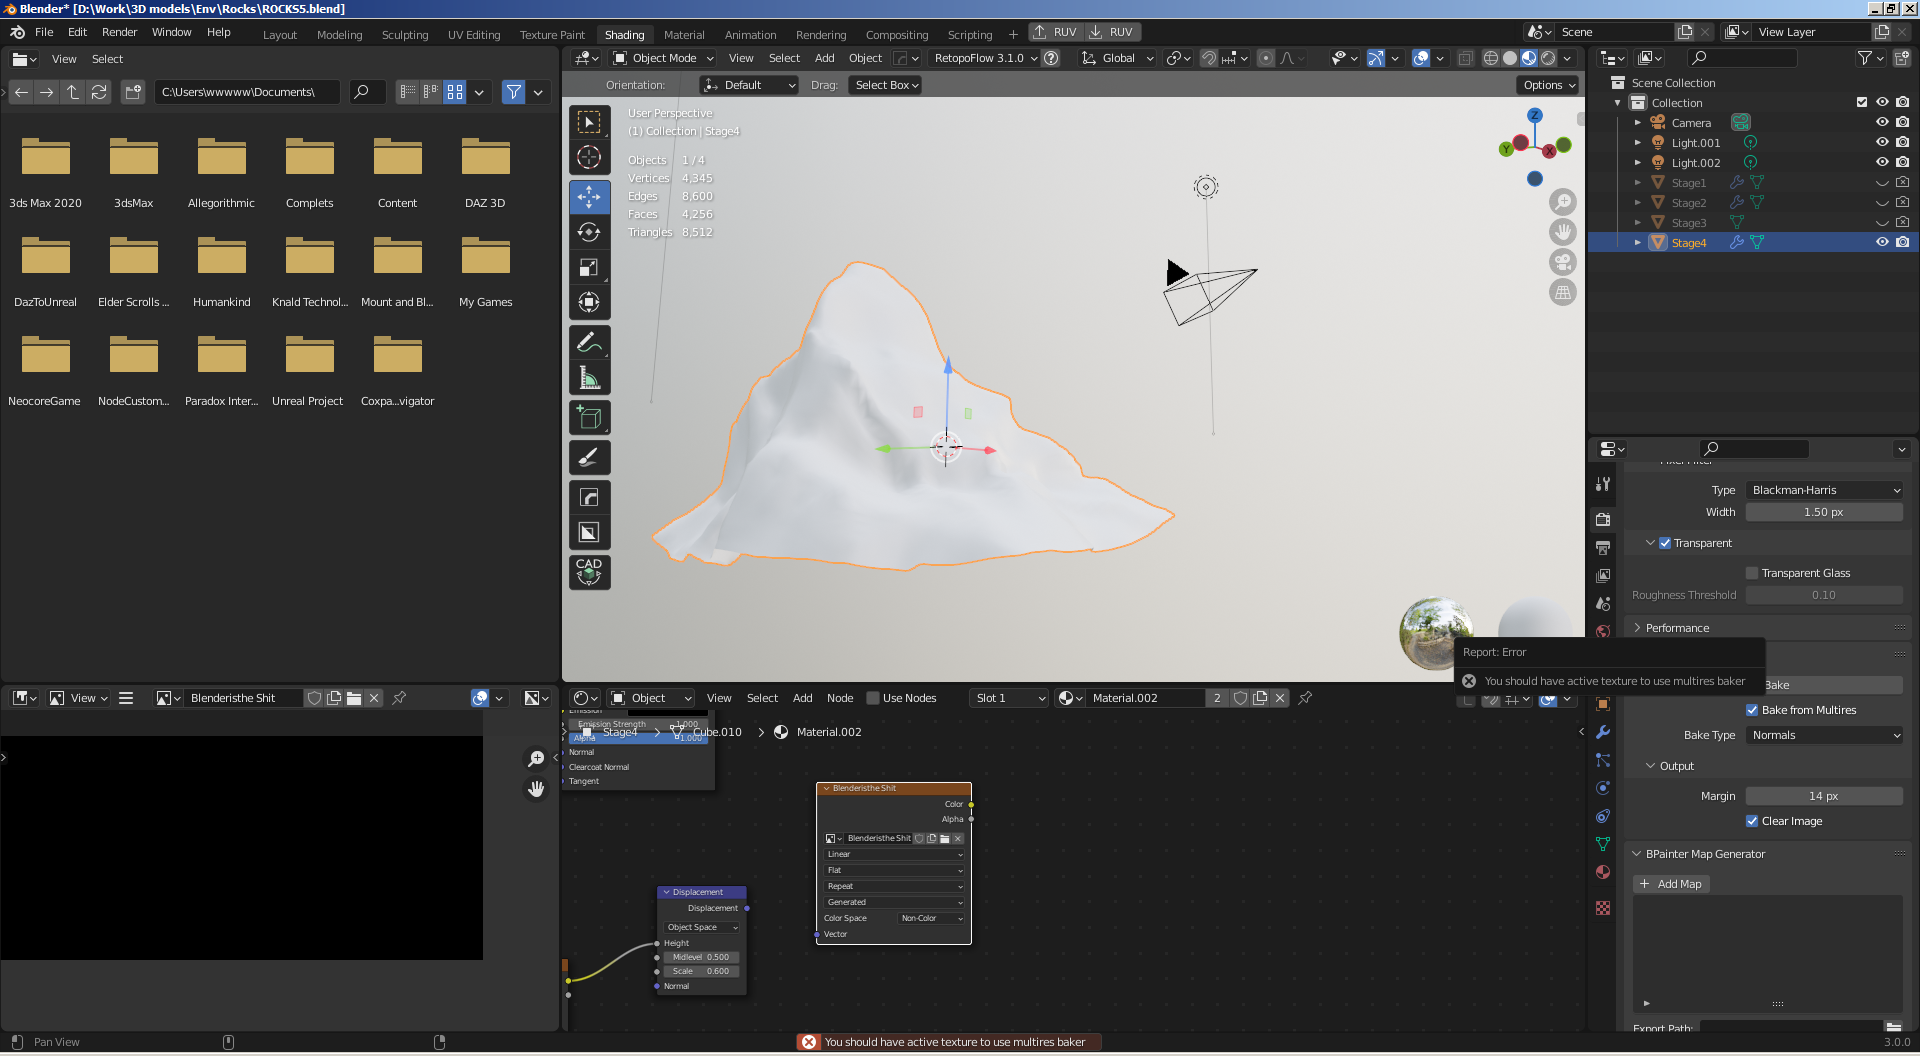Screen dimensions: 1920x1056
Task: Select the Rotate tool
Action: (x=589, y=232)
